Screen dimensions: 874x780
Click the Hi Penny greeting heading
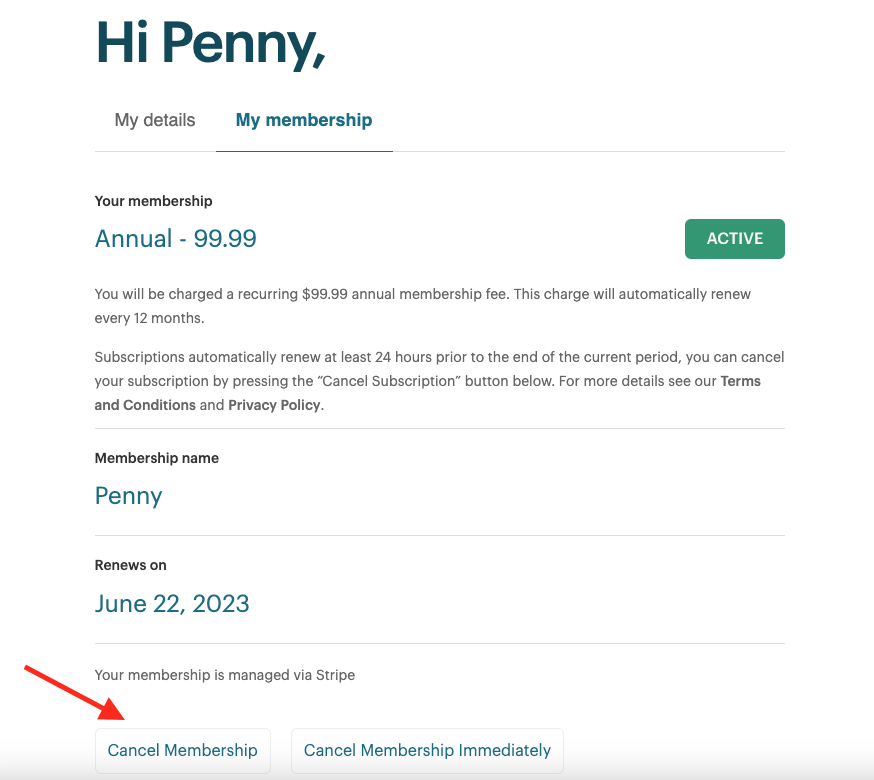[x=211, y=43]
